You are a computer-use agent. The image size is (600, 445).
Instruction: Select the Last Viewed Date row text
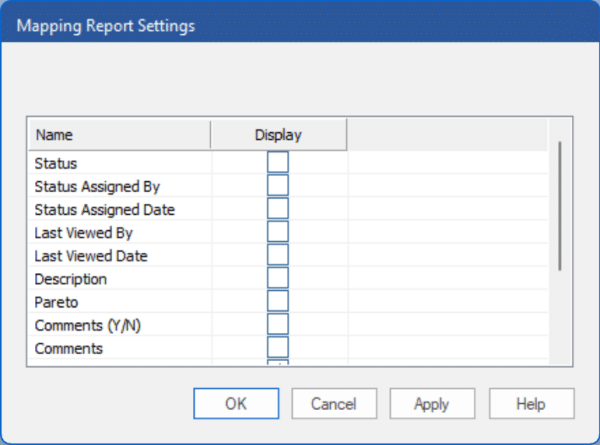[x=91, y=256]
